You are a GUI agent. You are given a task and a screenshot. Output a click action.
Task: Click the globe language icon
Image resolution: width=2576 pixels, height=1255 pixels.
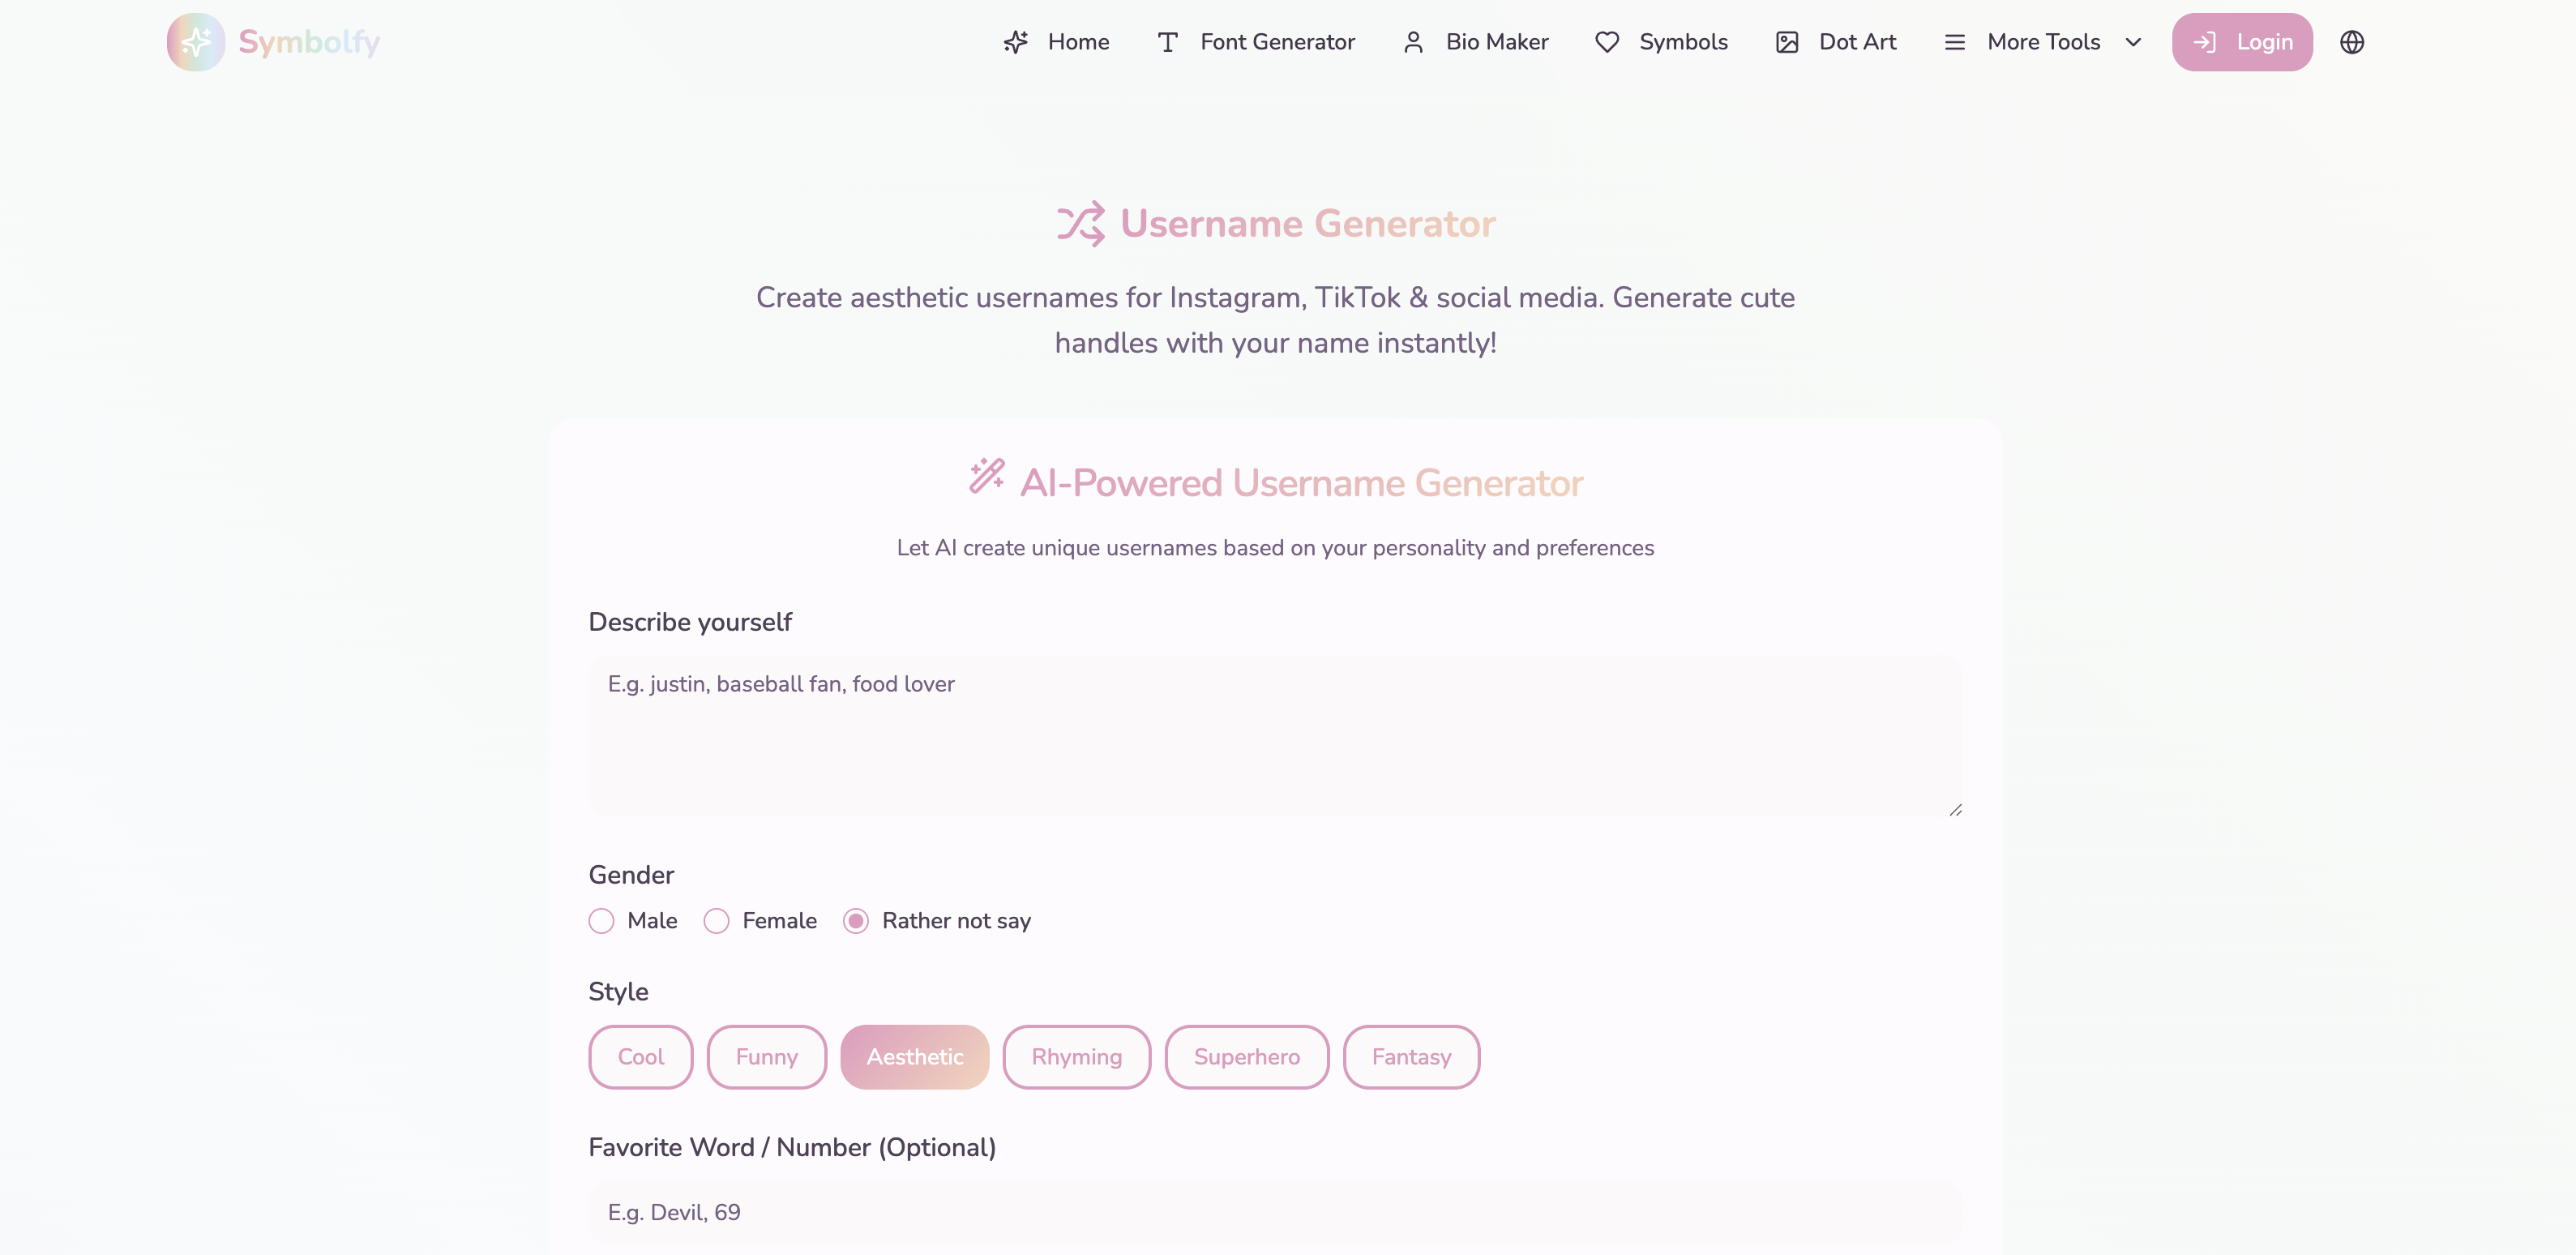click(2351, 42)
